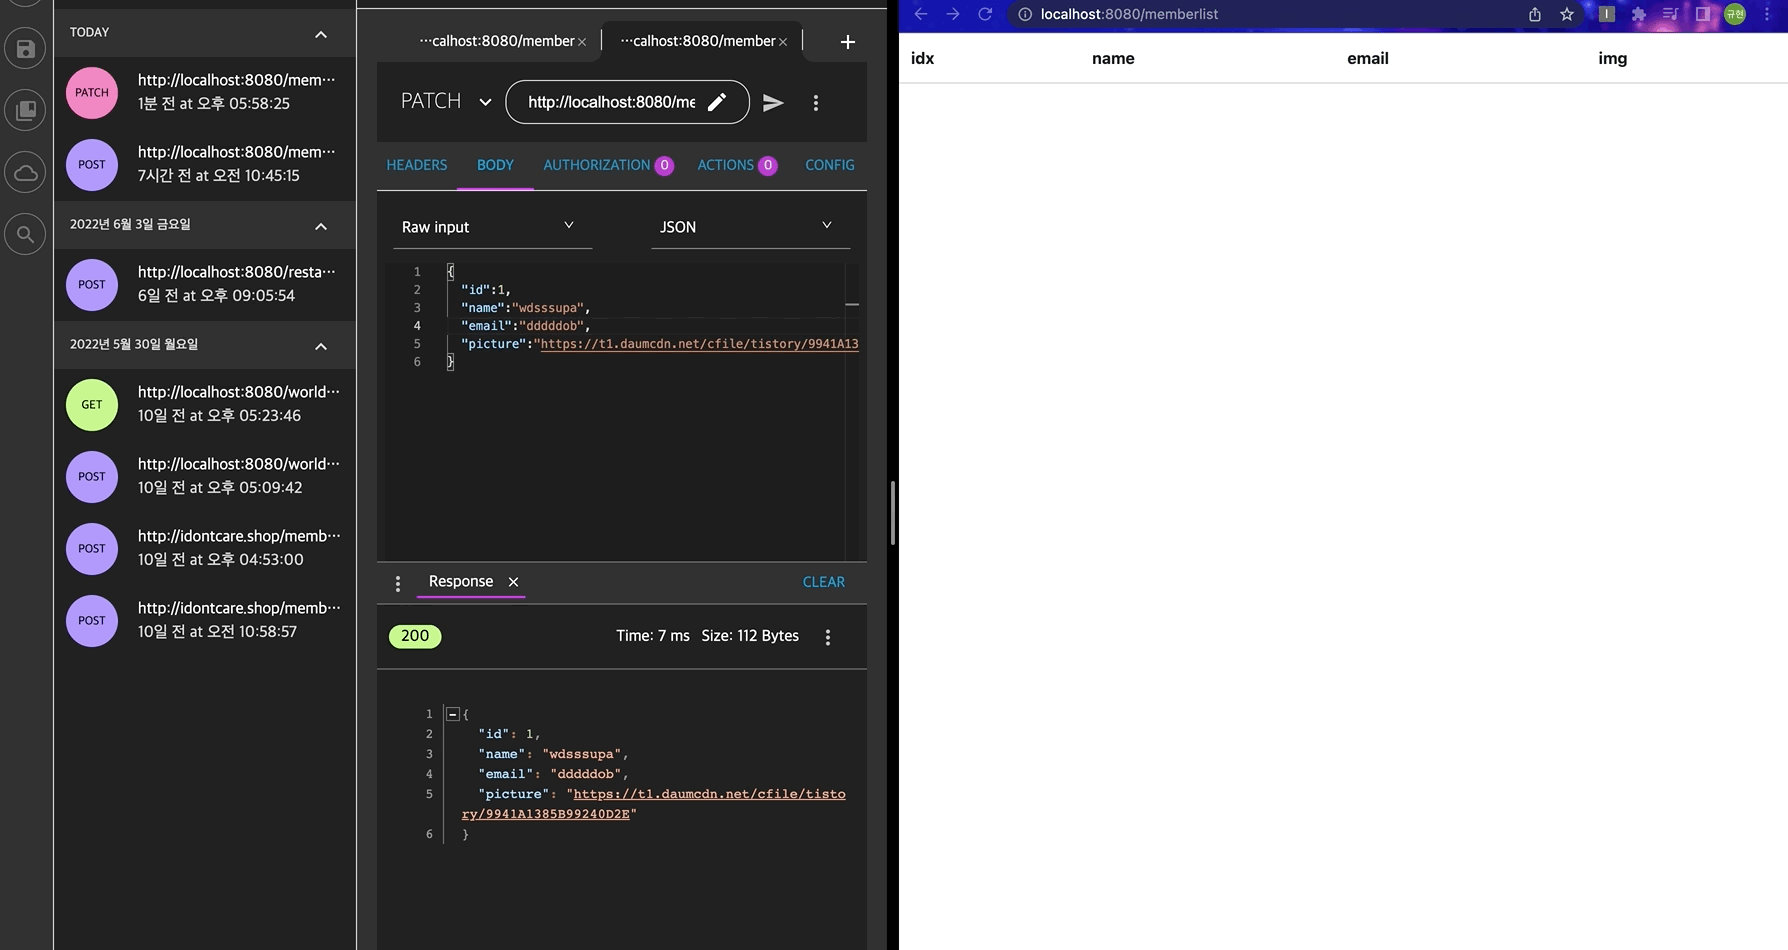Close the second calhost:8080/member tab

click(x=783, y=42)
